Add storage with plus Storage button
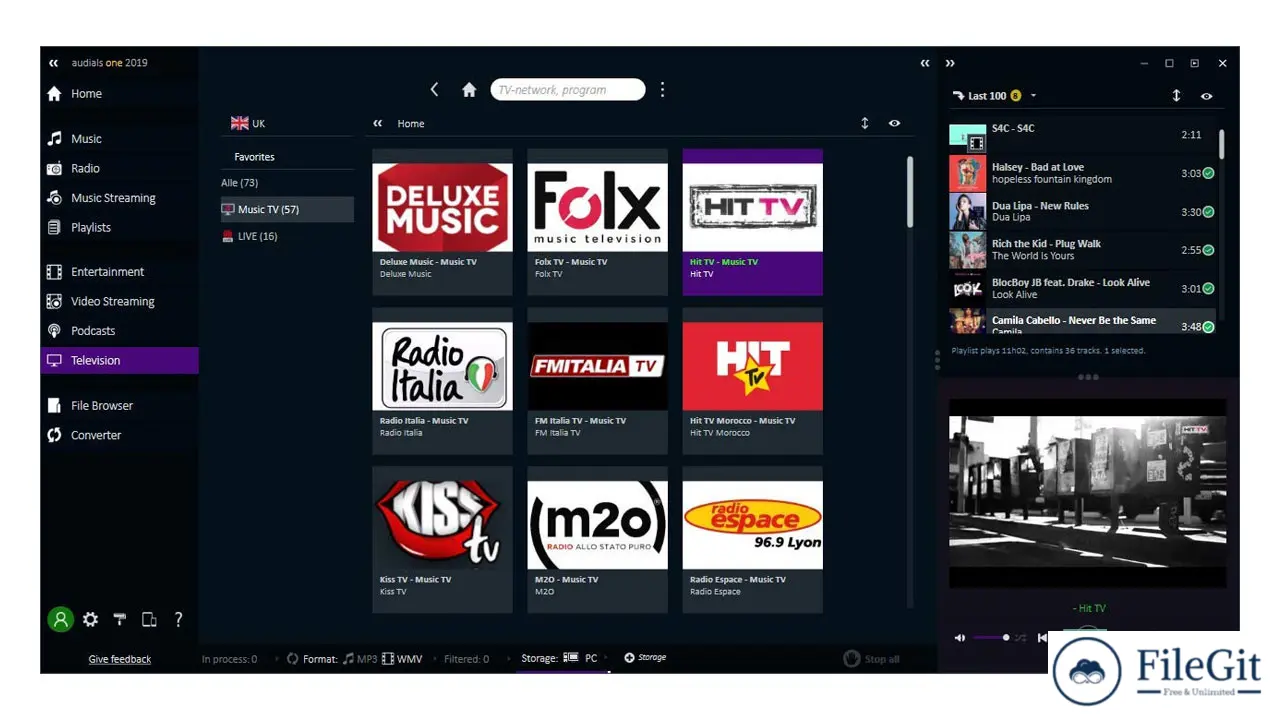The width and height of the screenshot is (1280, 720). click(x=645, y=658)
